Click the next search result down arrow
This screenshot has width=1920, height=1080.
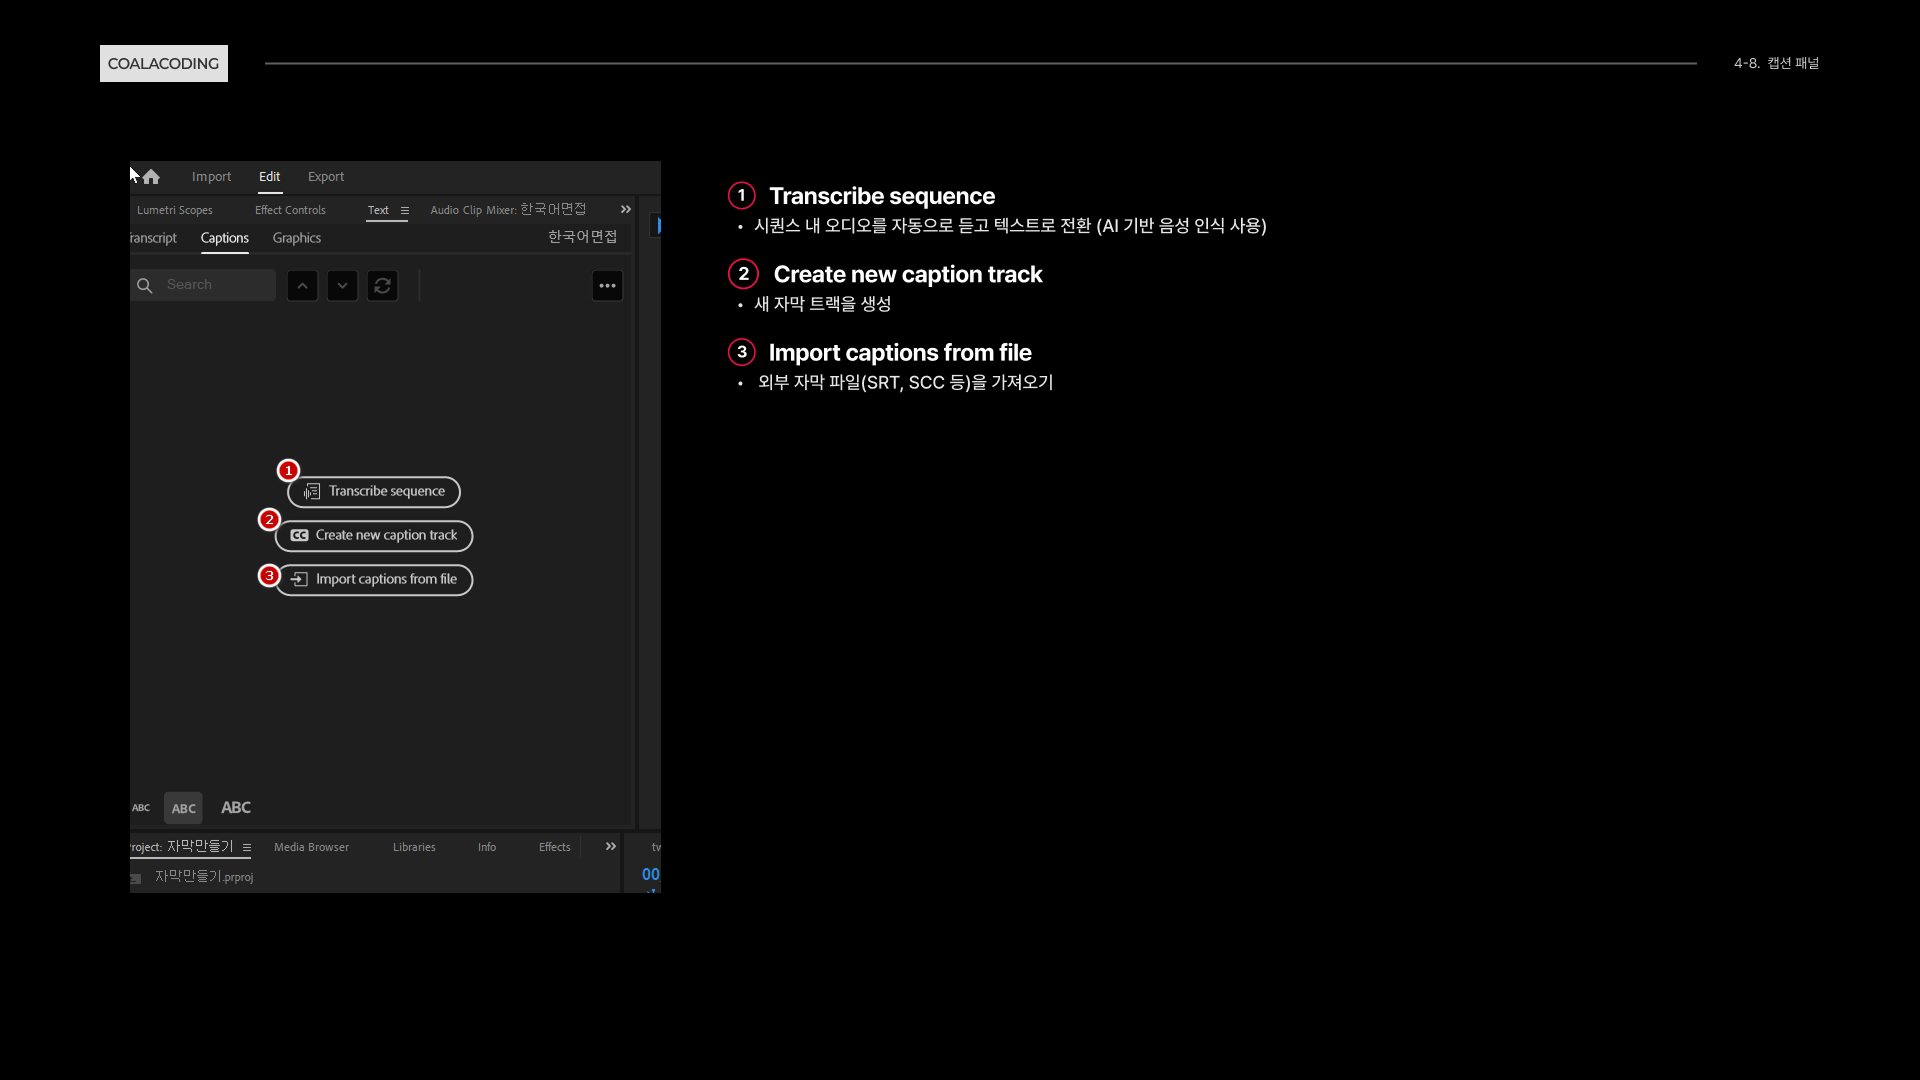click(x=342, y=286)
